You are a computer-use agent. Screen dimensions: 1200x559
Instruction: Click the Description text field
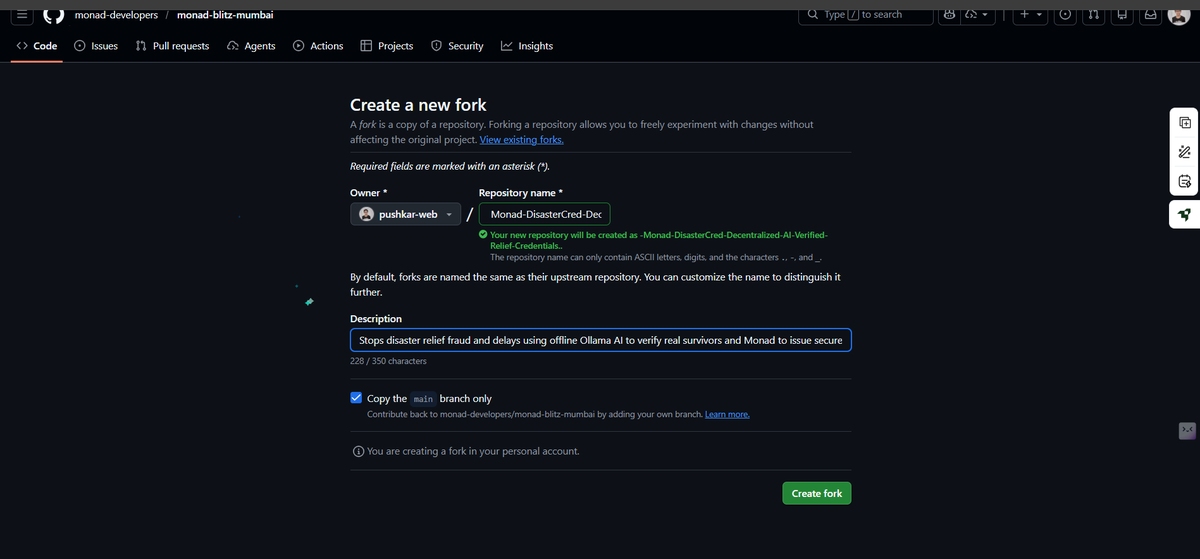pos(600,340)
